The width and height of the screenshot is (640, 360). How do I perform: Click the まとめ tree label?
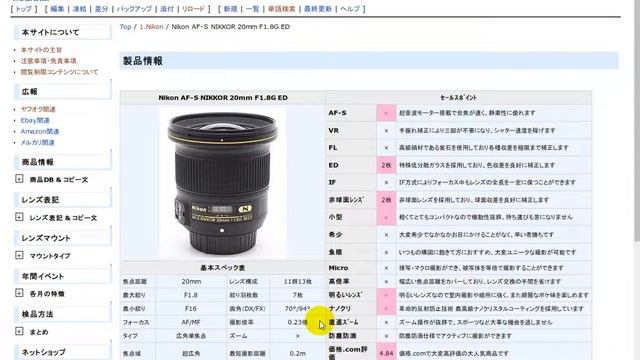tap(39, 332)
